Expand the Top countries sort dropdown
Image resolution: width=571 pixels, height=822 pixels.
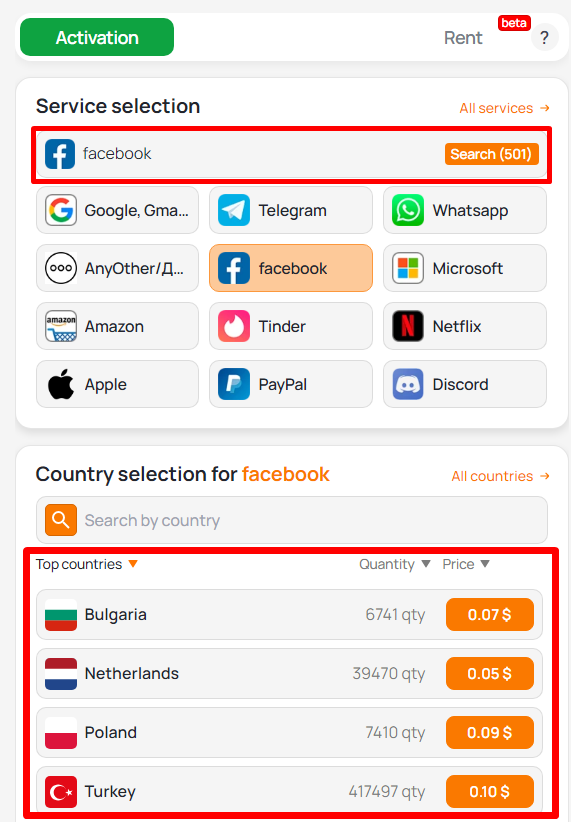coord(87,564)
